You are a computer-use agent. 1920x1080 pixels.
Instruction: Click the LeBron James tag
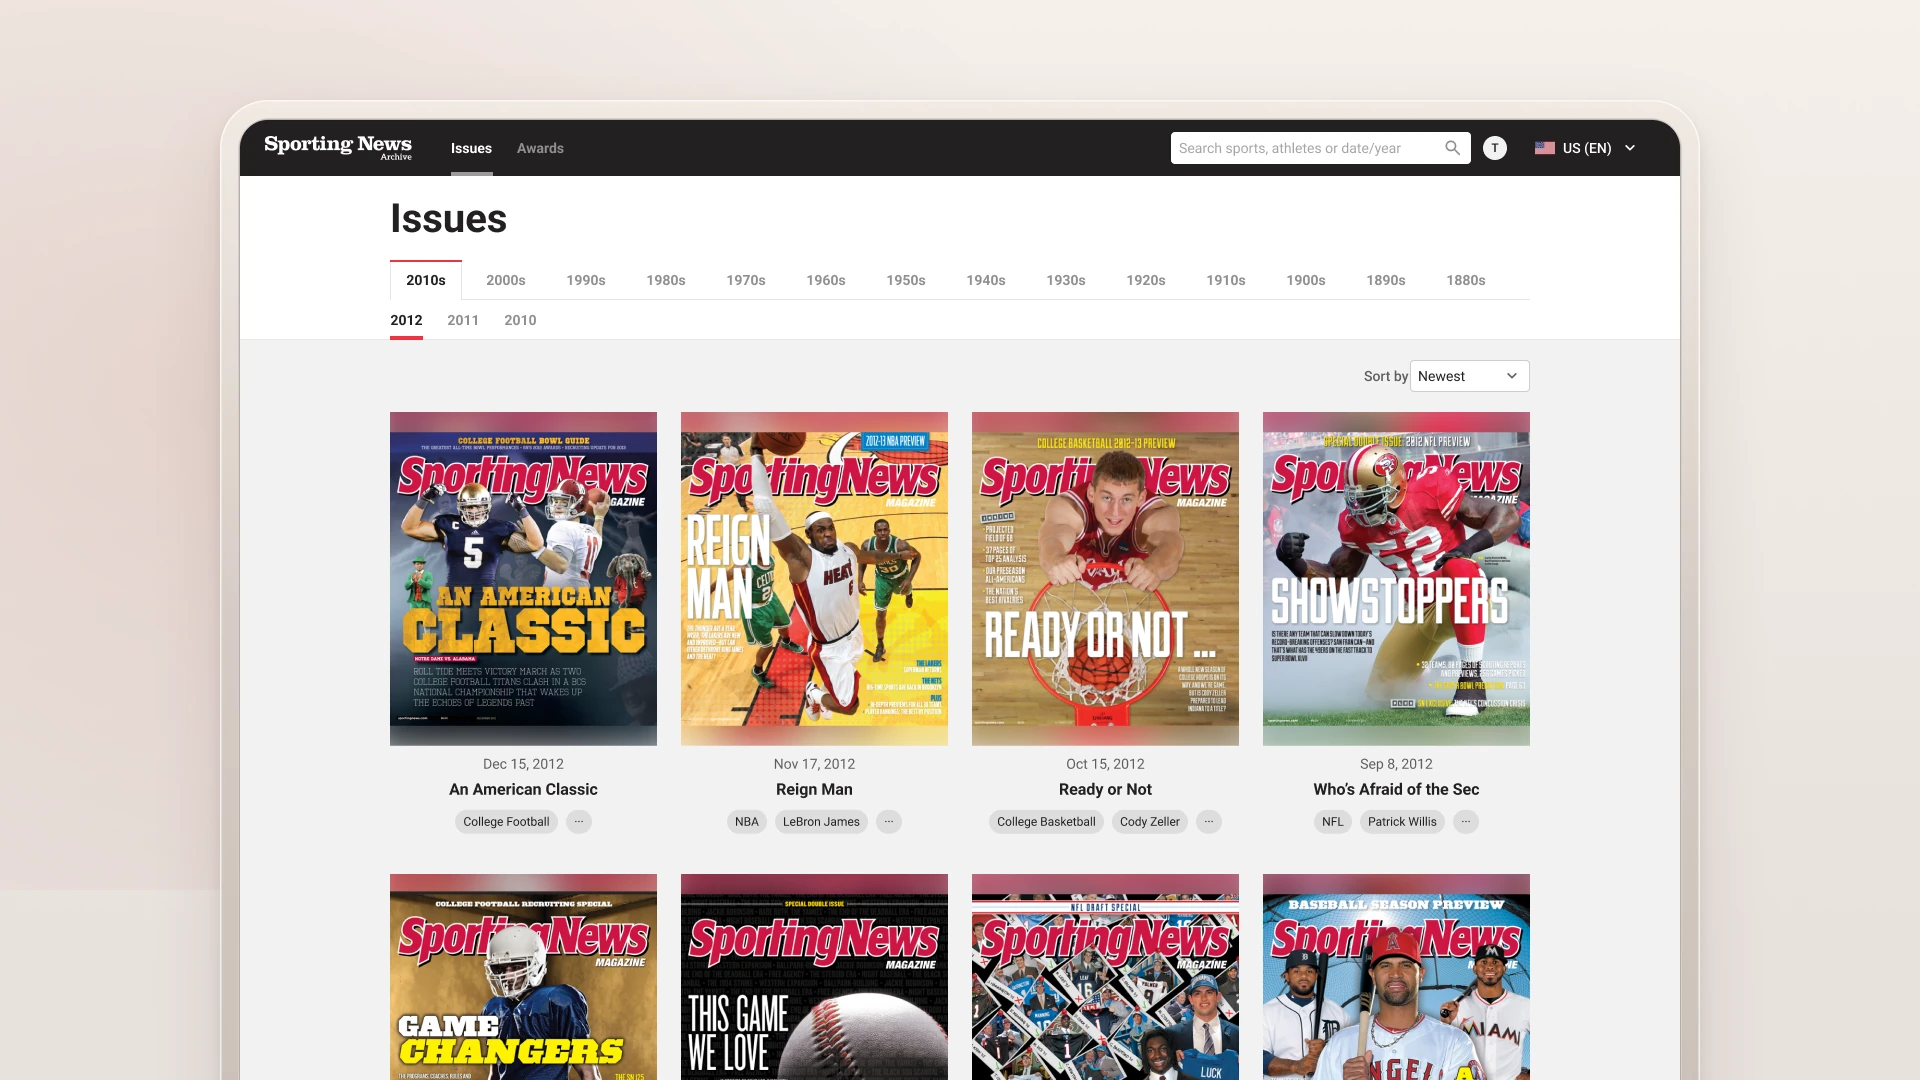(821, 822)
